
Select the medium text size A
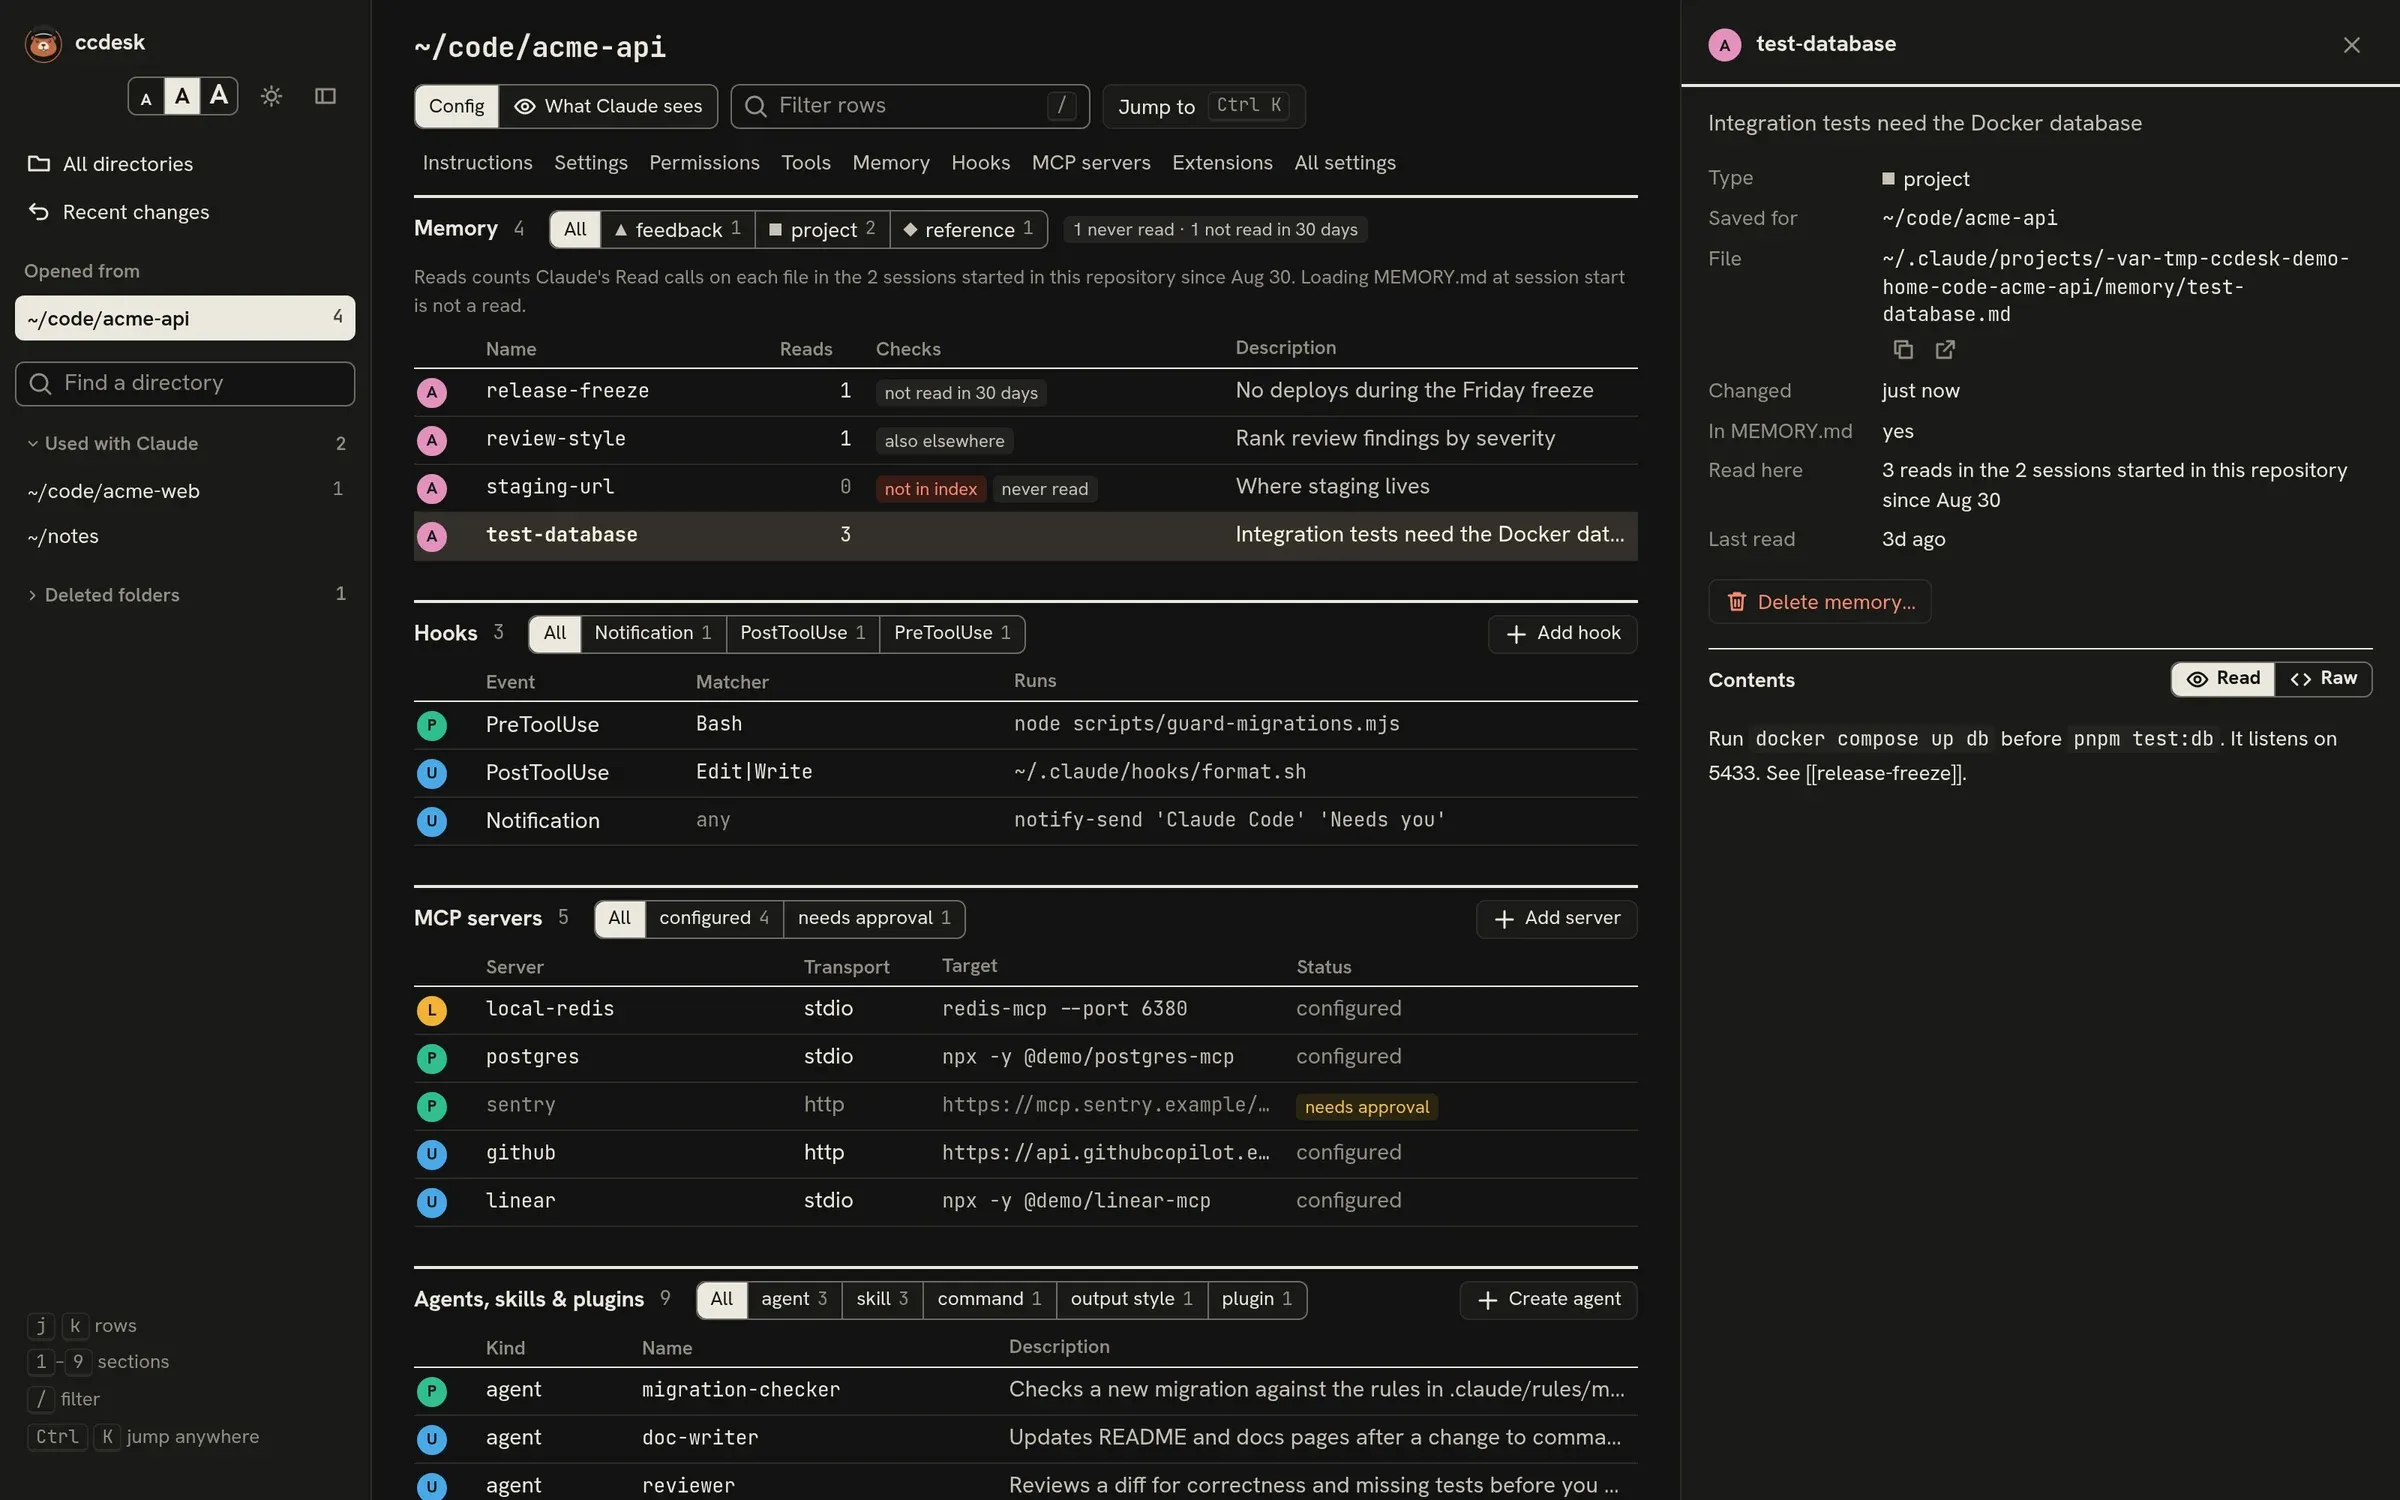tap(182, 97)
